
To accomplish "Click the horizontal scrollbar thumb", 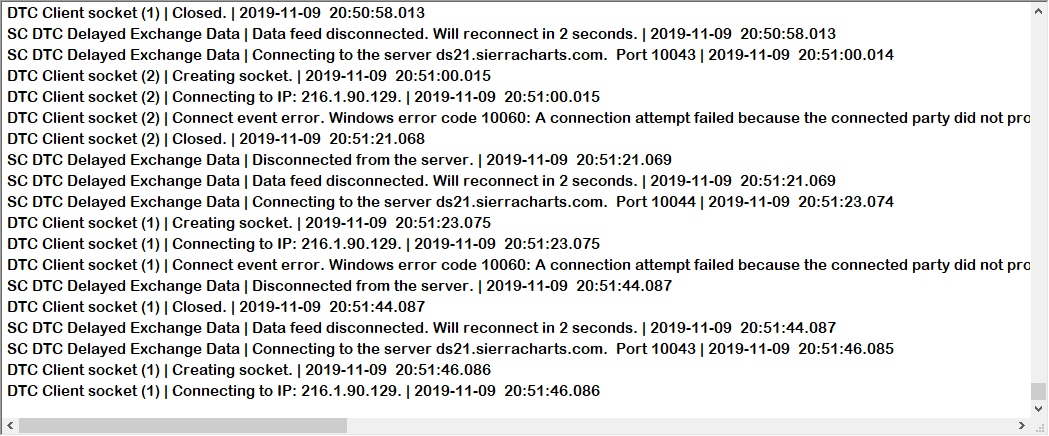I will pos(183,425).
